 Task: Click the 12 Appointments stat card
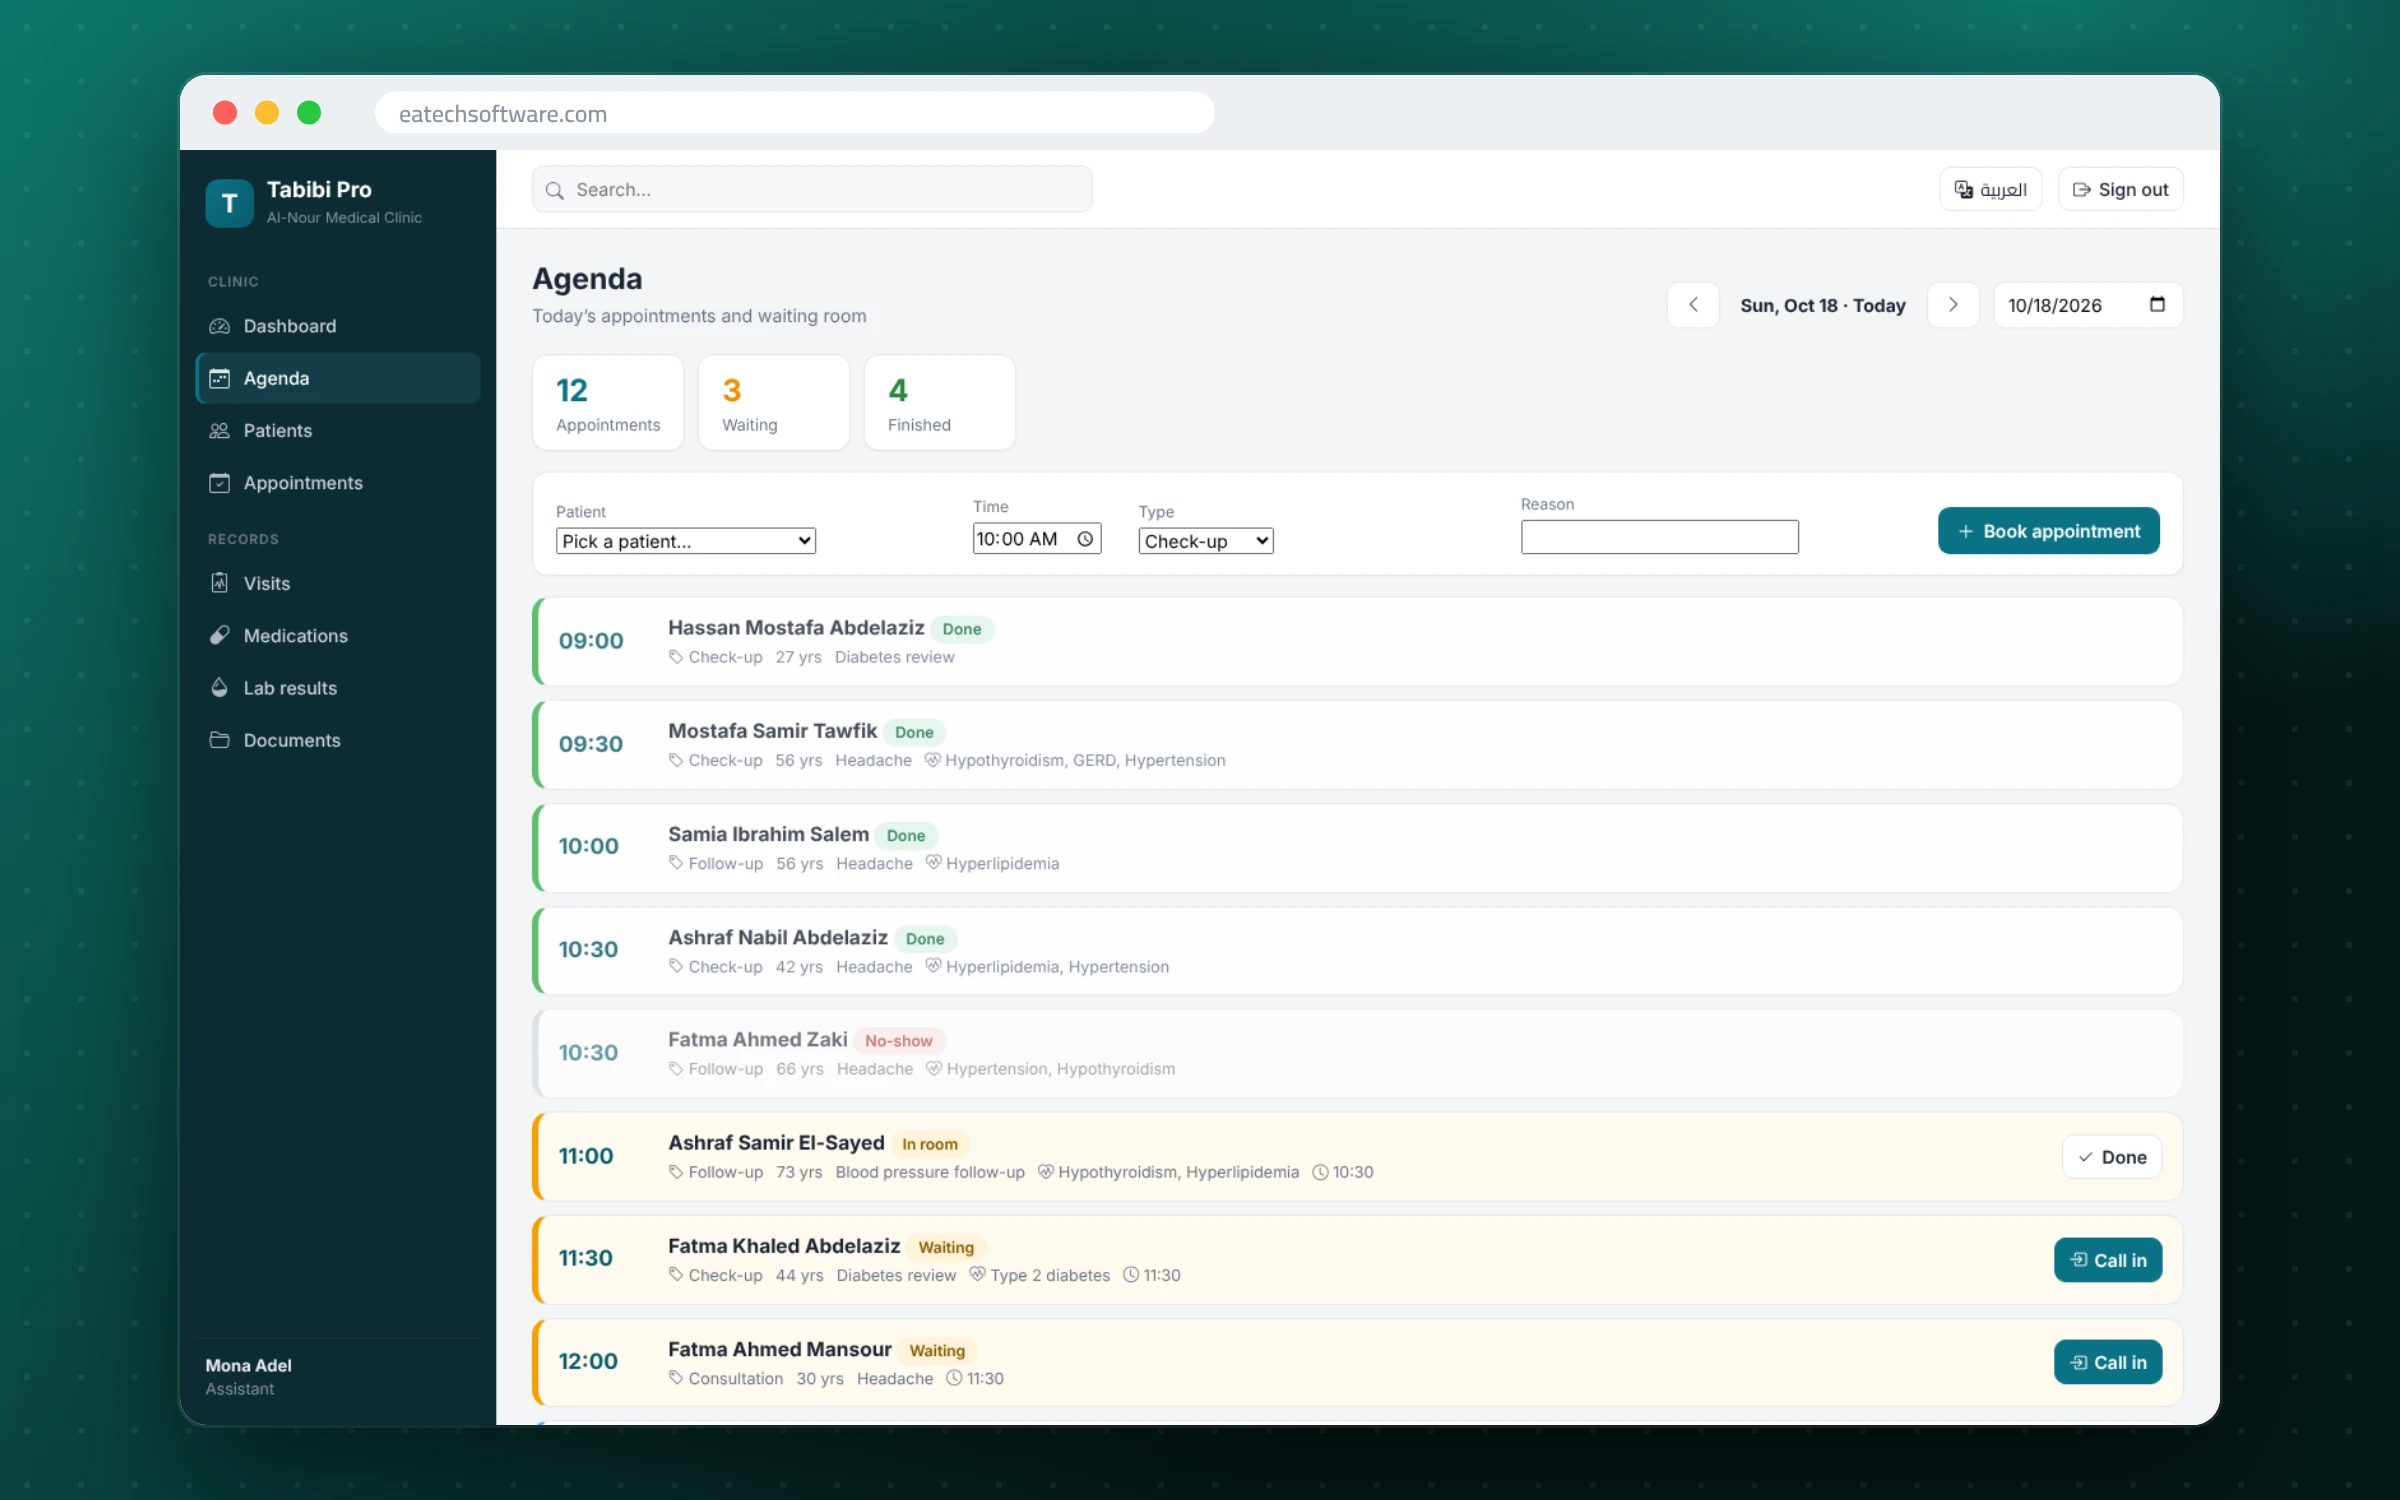coord(608,403)
